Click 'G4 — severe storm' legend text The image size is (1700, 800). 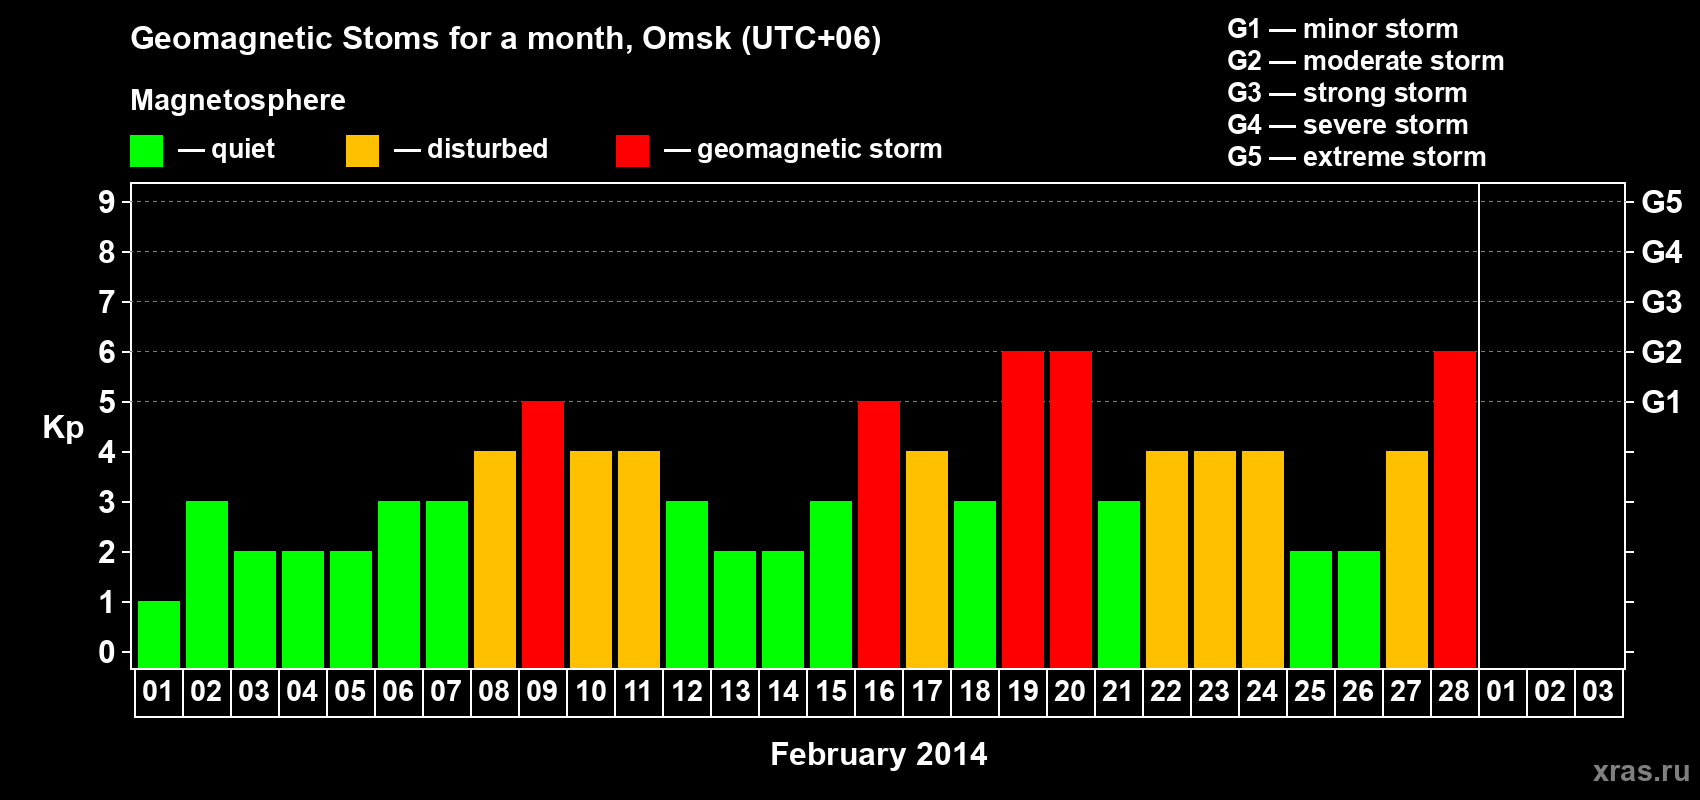tap(1348, 125)
